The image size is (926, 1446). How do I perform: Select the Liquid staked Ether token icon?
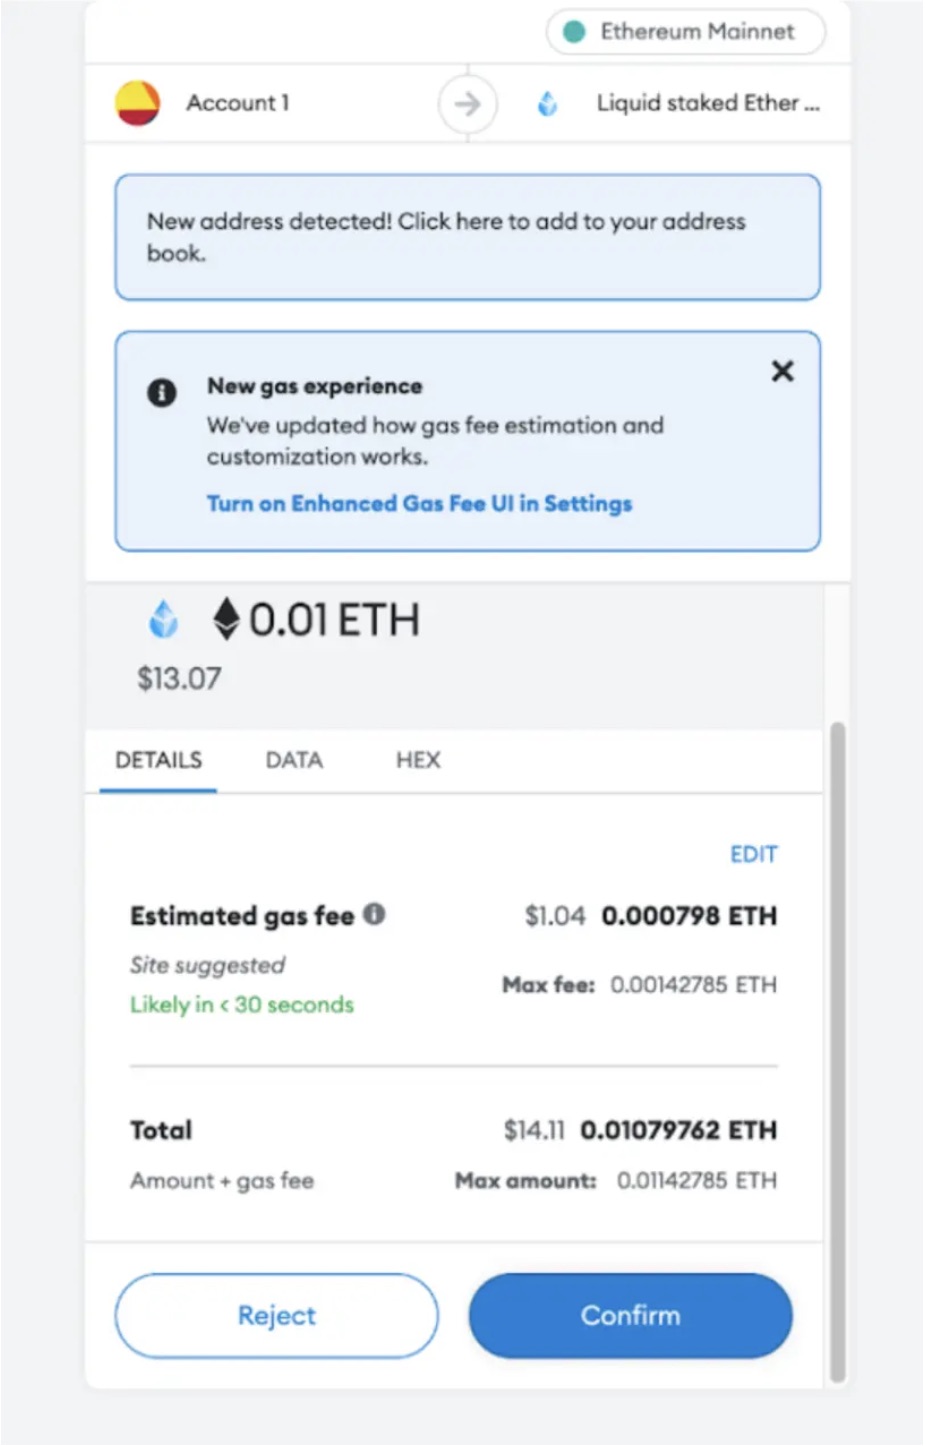point(548,103)
